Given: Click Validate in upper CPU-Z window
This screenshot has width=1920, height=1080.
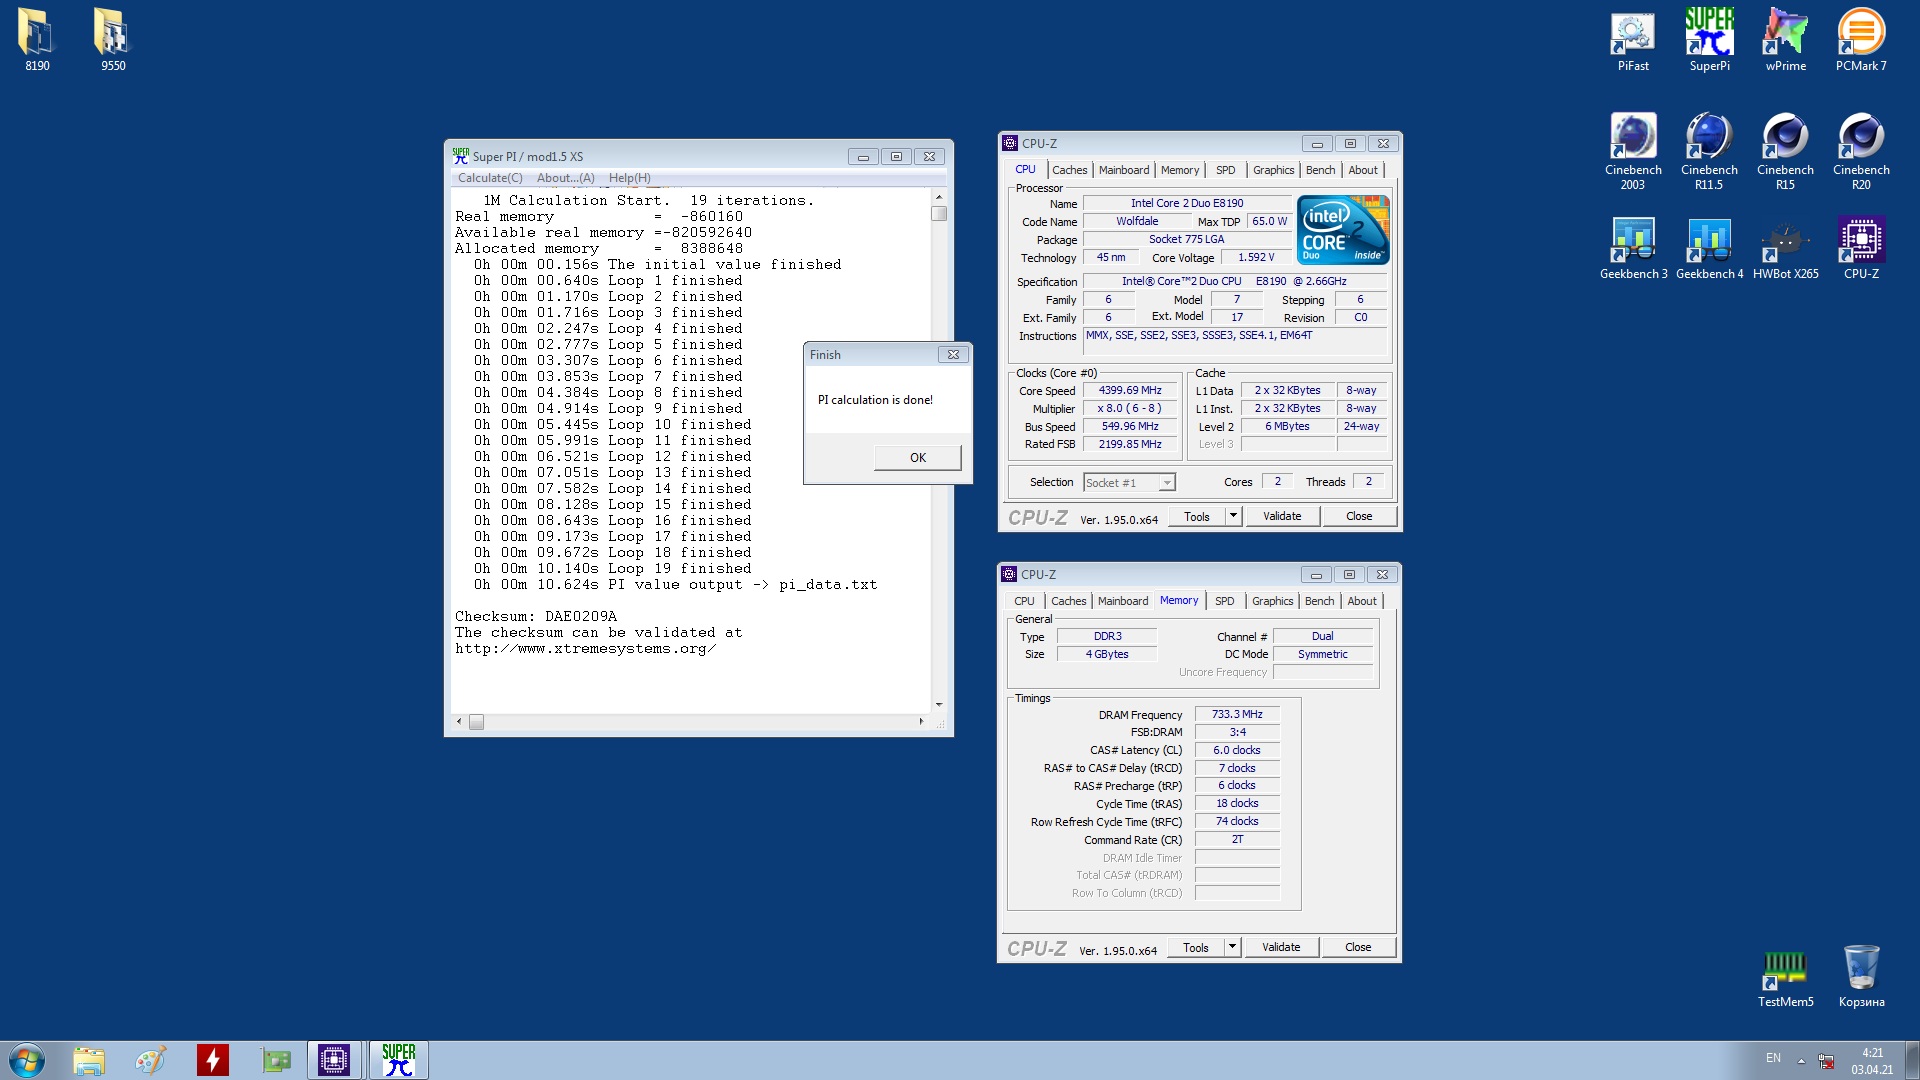Looking at the screenshot, I should 1282,516.
